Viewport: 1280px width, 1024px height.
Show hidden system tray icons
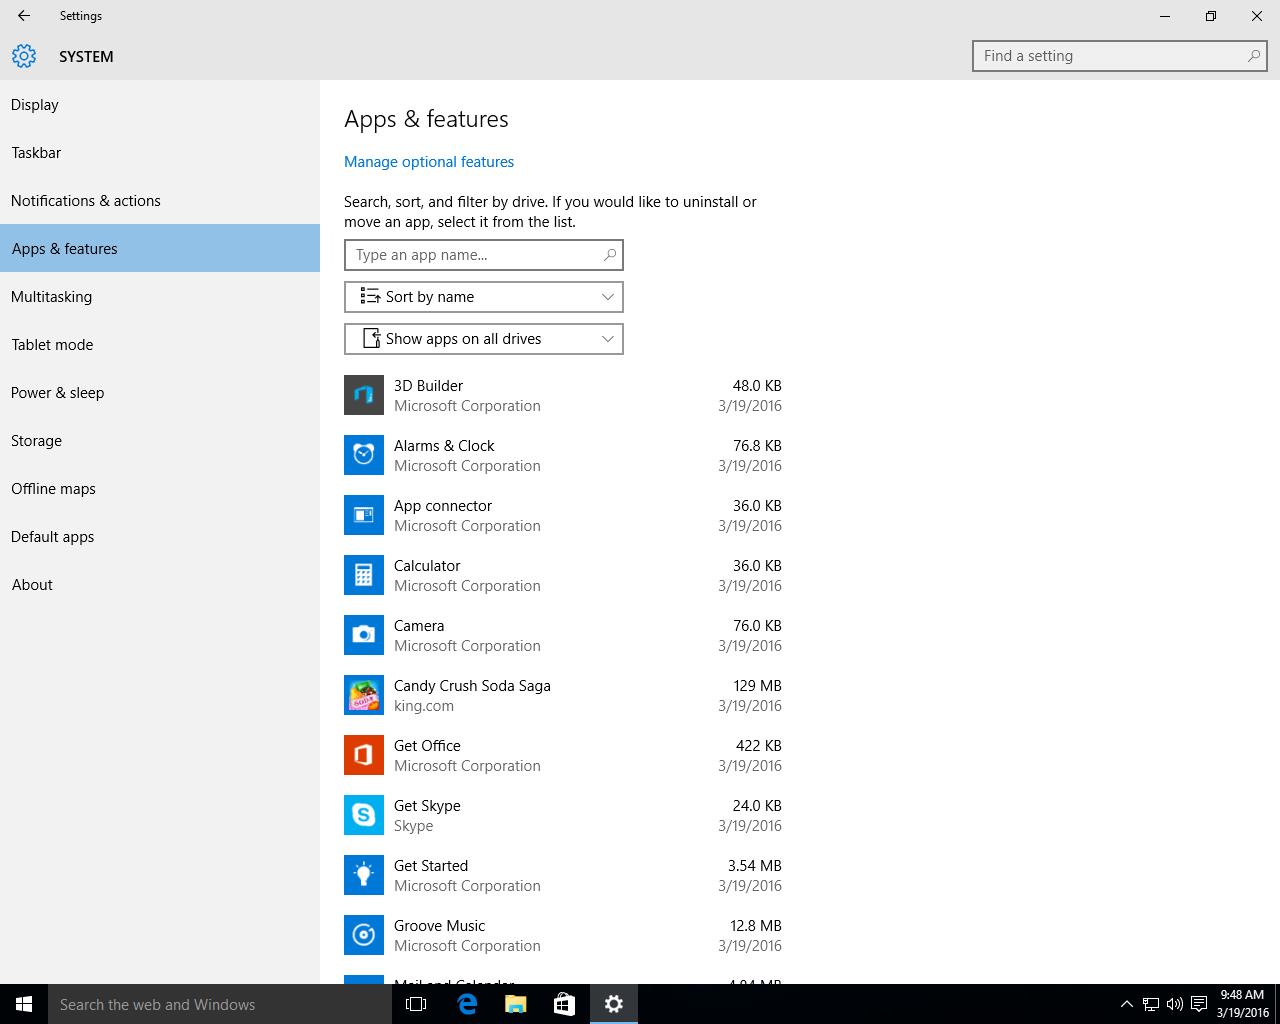pyautogui.click(x=1126, y=1004)
